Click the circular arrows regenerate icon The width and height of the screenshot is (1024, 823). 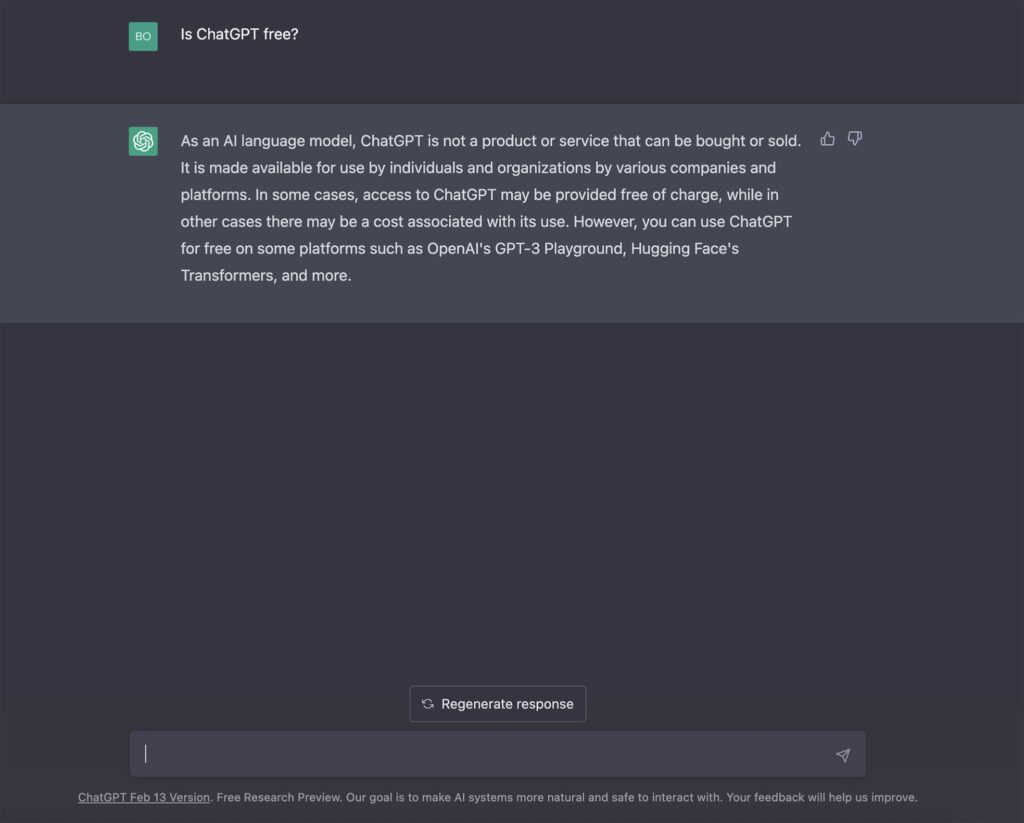click(428, 704)
